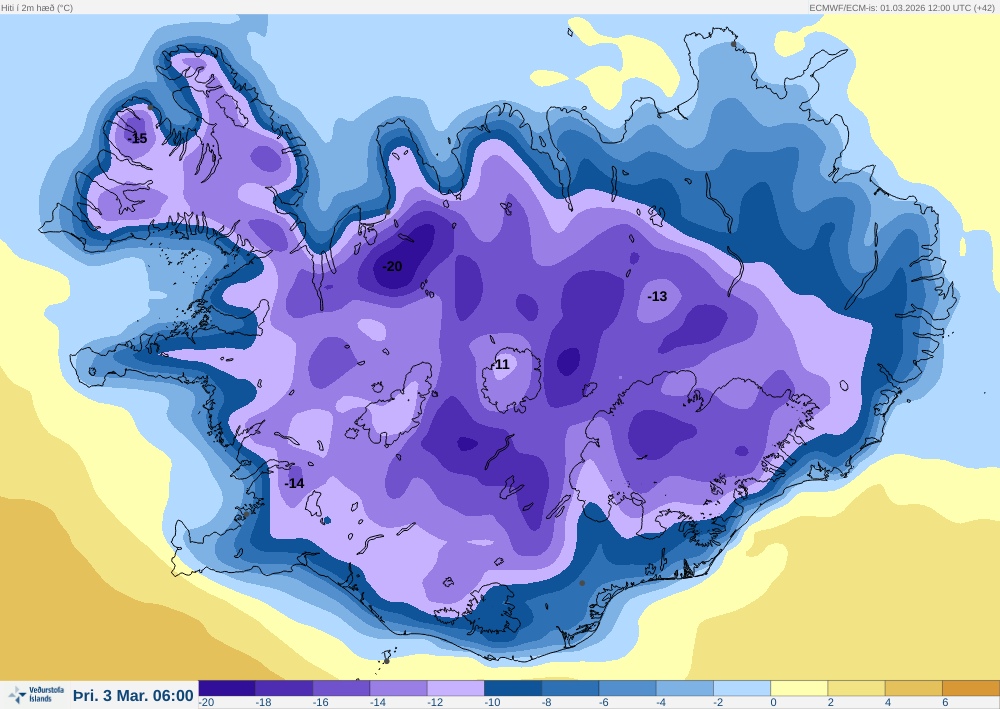Click the -11 temperature label on glacier
The image size is (1000, 709).
(501, 364)
